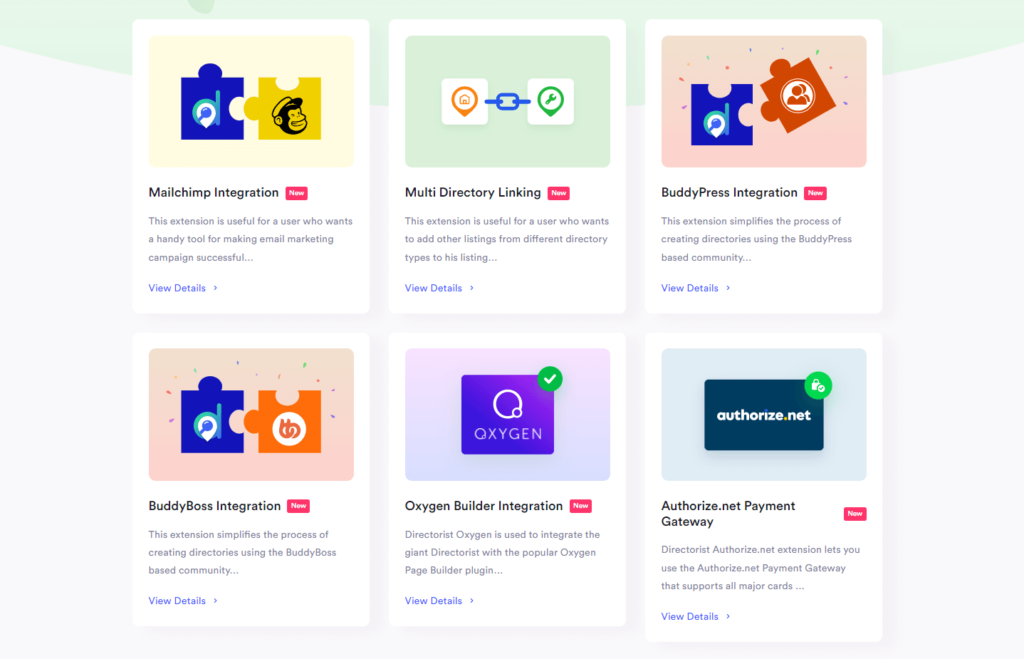
Task: Click the BuddyBoss Integration title
Action: [x=214, y=506]
